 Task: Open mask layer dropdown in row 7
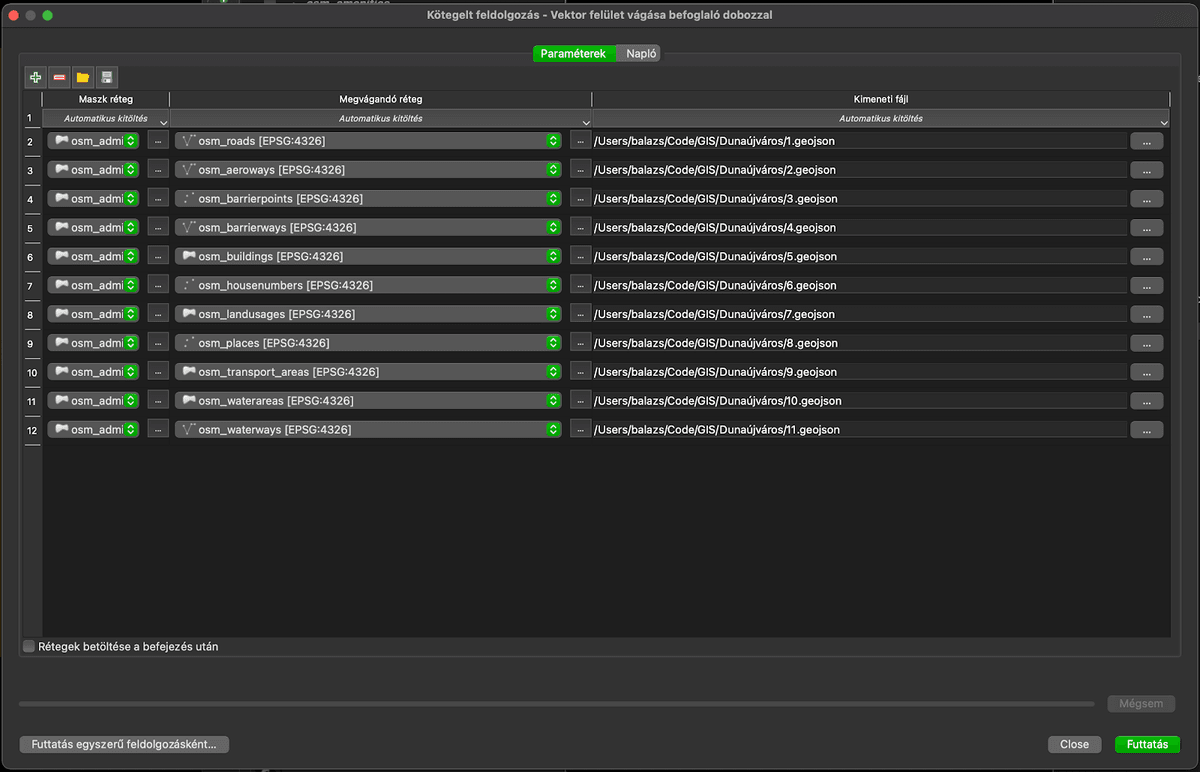[131, 286]
